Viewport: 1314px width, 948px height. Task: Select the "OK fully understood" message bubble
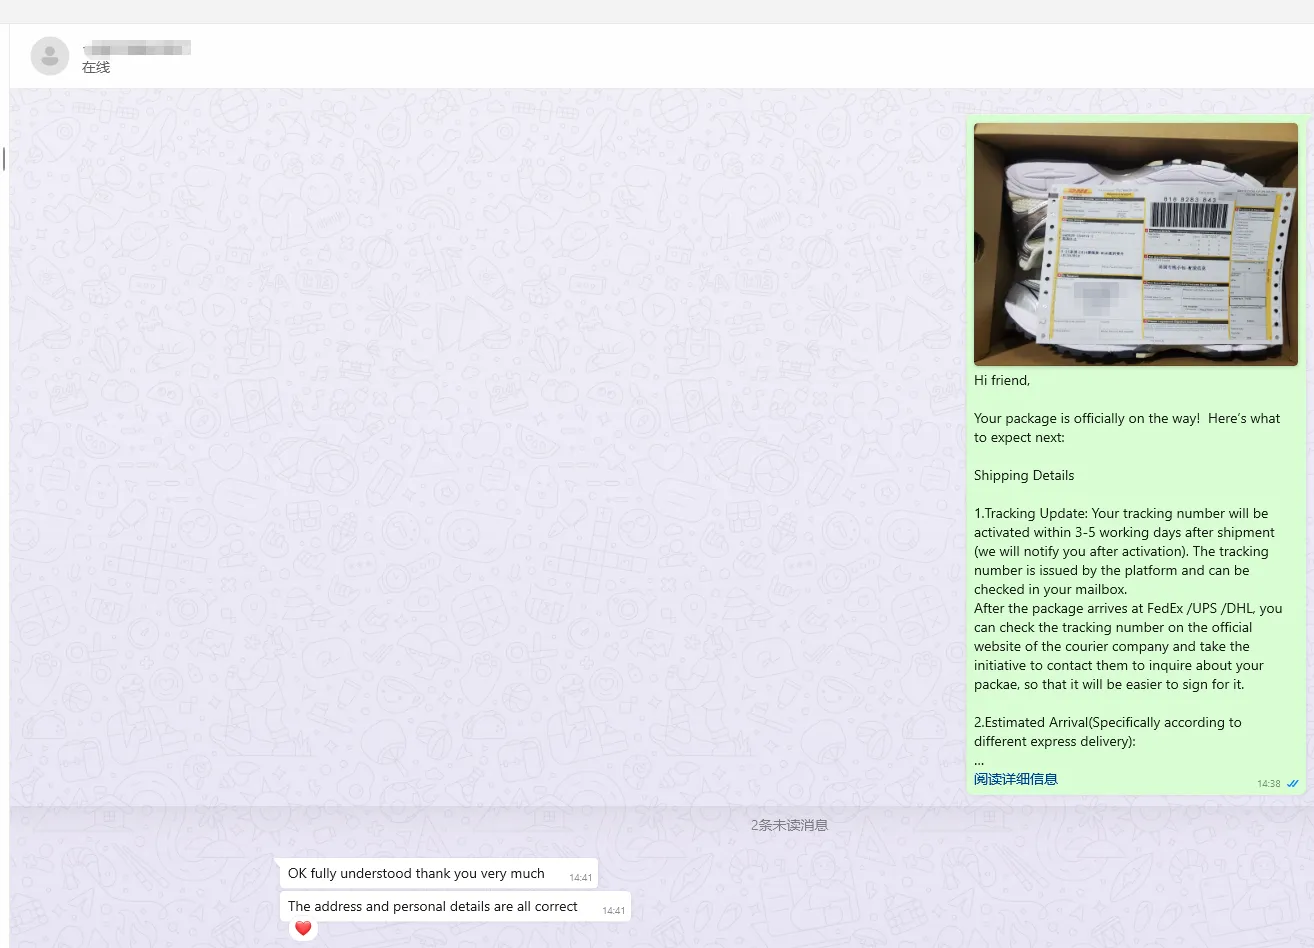tap(416, 873)
